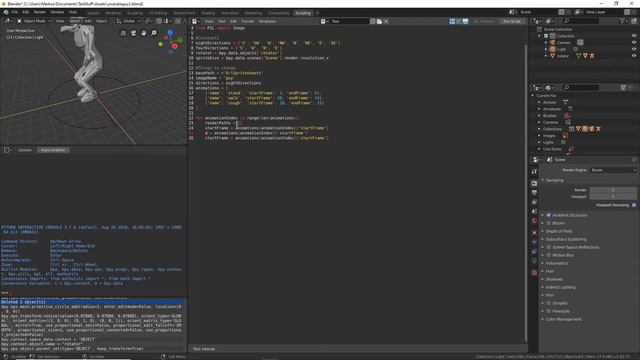Toggle line numbers display in text editor
This screenshot has height=360, width=640.
tap(452, 21)
